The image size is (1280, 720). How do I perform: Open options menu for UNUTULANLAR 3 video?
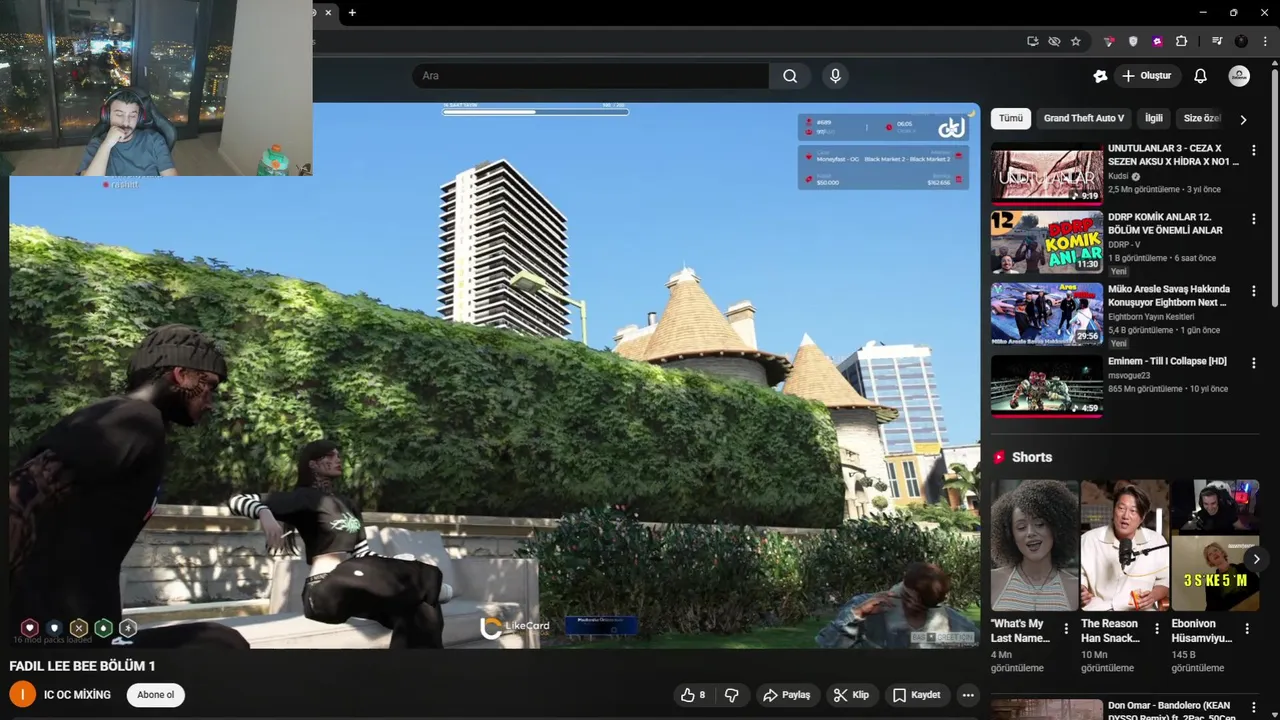[1253, 150]
